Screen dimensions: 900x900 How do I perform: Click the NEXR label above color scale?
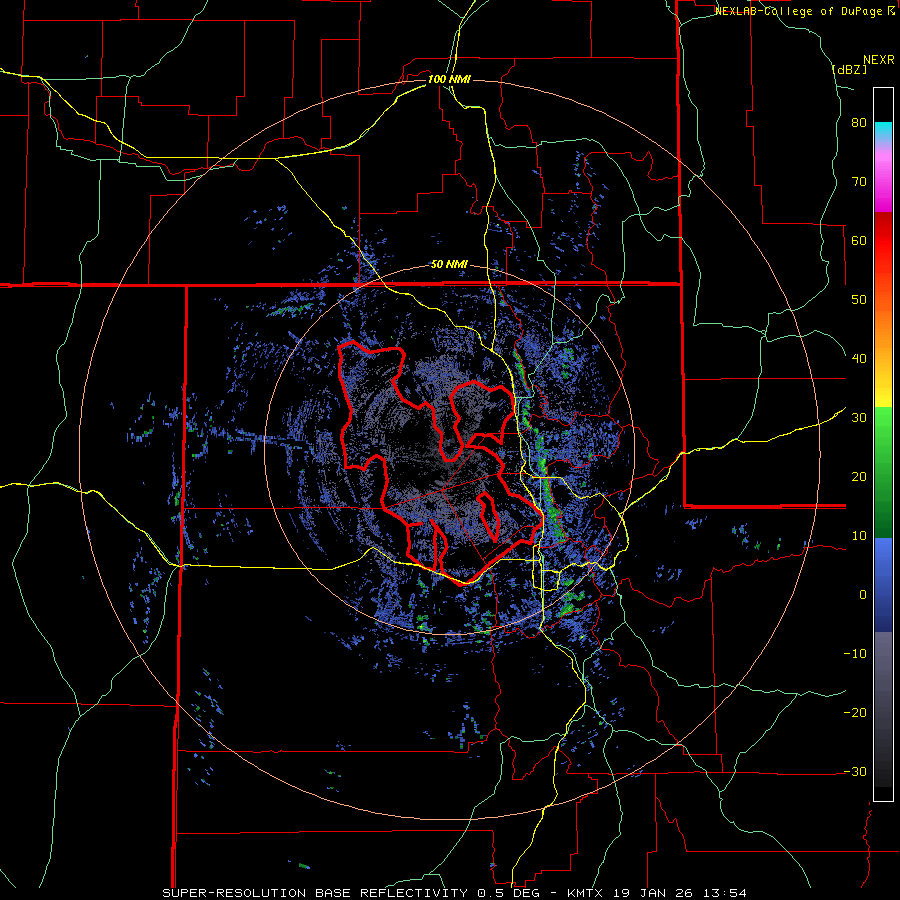pos(879,60)
